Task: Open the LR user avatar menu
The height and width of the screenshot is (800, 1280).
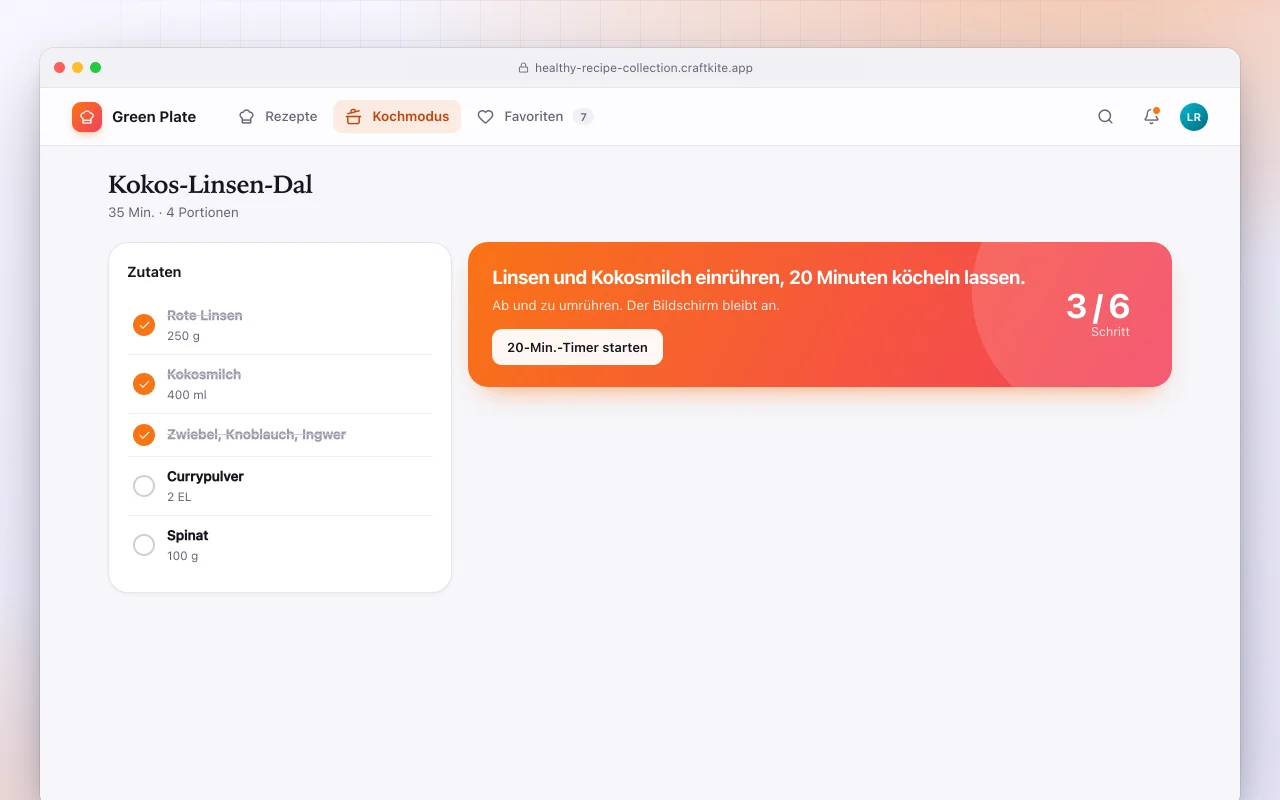Action: coord(1194,117)
